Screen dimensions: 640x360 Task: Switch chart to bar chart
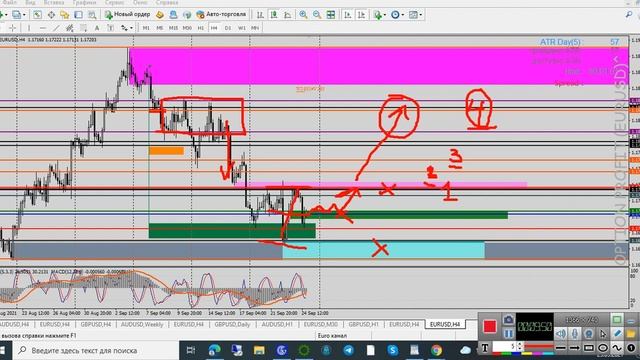pyautogui.click(x=260, y=15)
